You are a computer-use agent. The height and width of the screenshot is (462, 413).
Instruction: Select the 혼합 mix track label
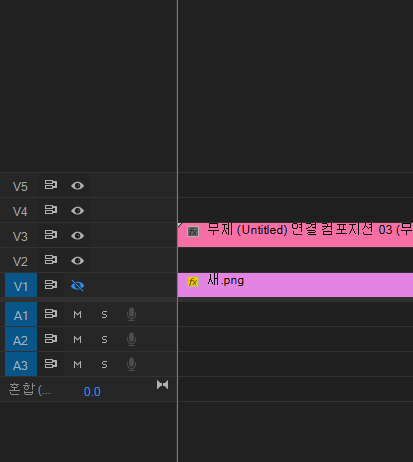[x=30, y=389]
